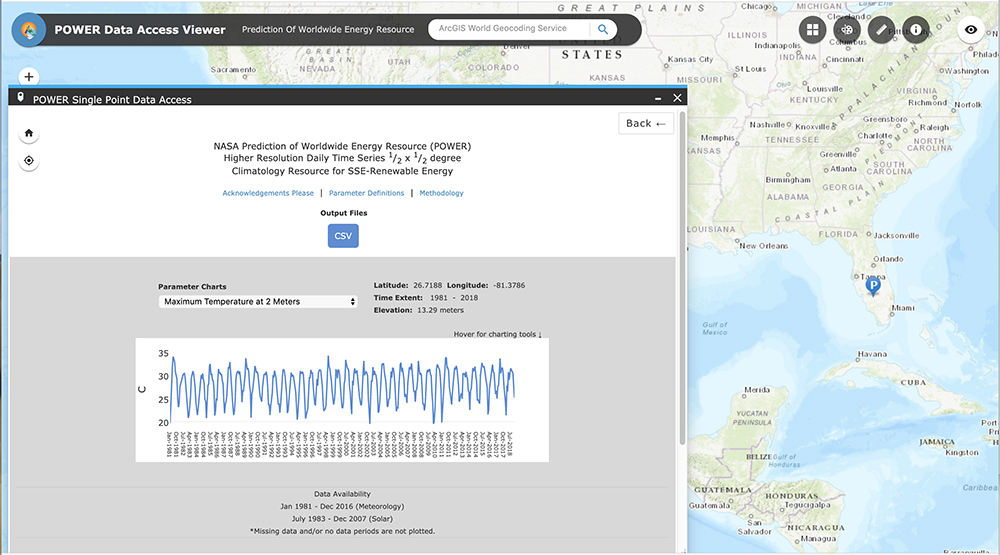Click the POWER globe logo icon
1000x555 pixels.
point(29,29)
